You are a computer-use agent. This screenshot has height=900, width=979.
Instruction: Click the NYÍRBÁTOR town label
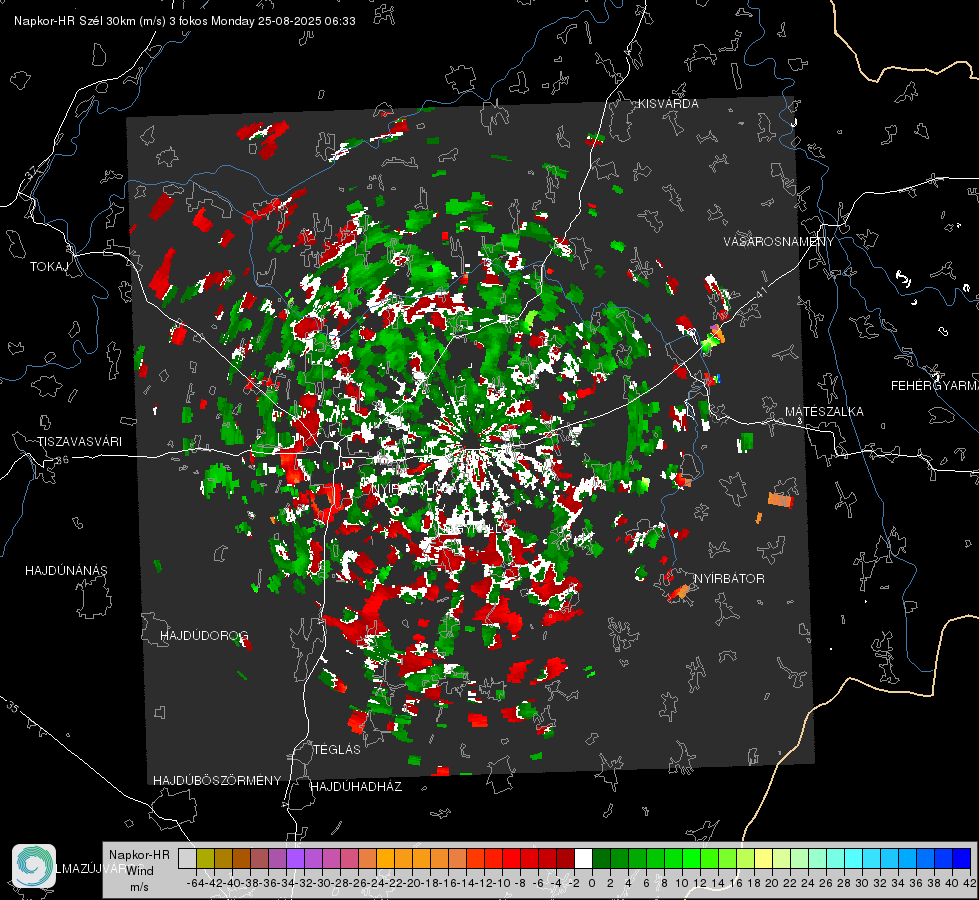pyautogui.click(x=729, y=578)
